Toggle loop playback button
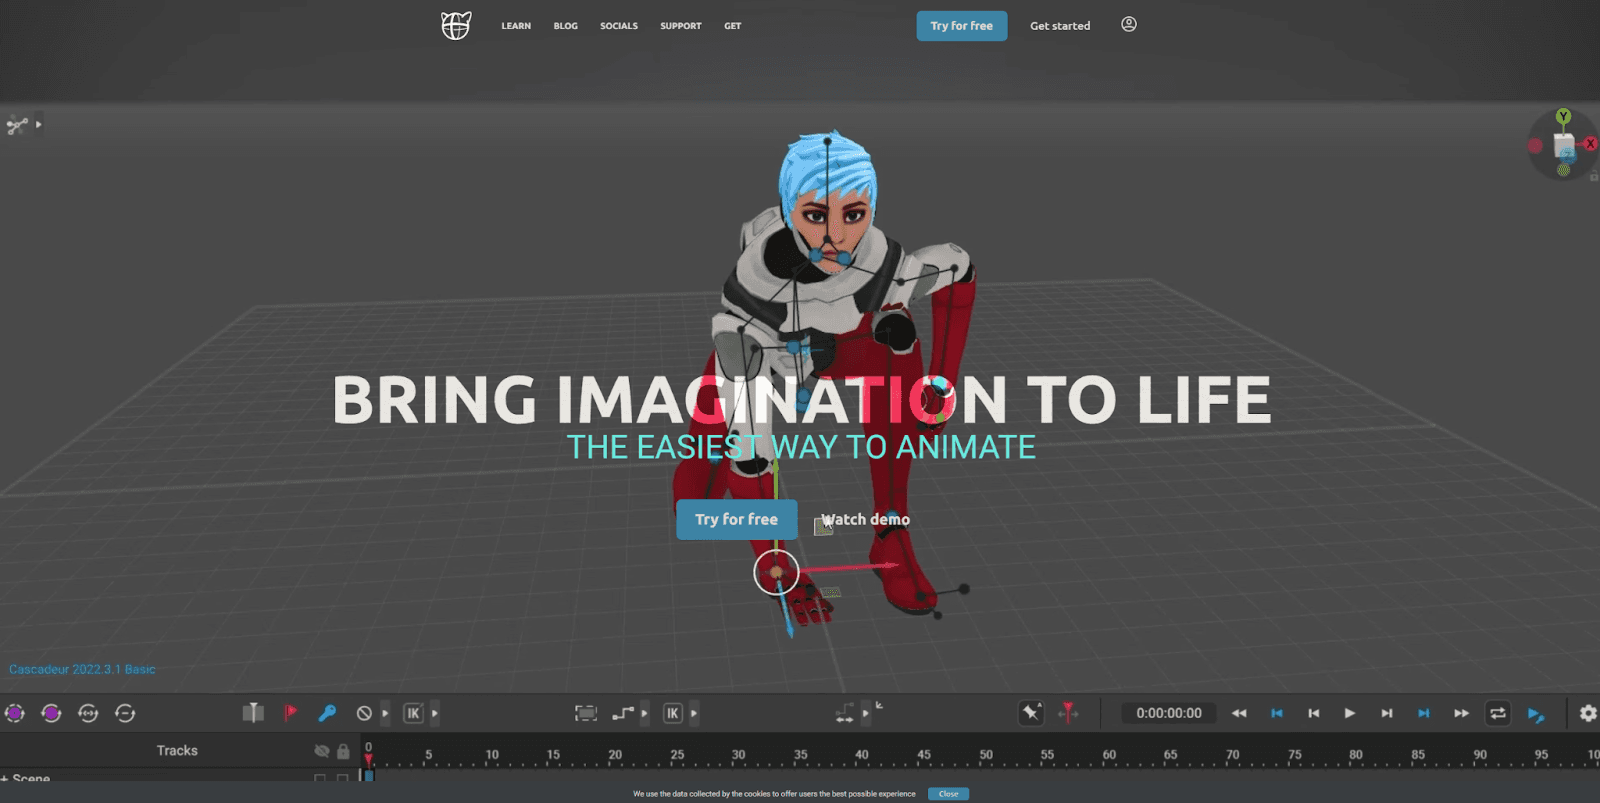Image resolution: width=1600 pixels, height=803 pixels. pyautogui.click(x=1498, y=713)
